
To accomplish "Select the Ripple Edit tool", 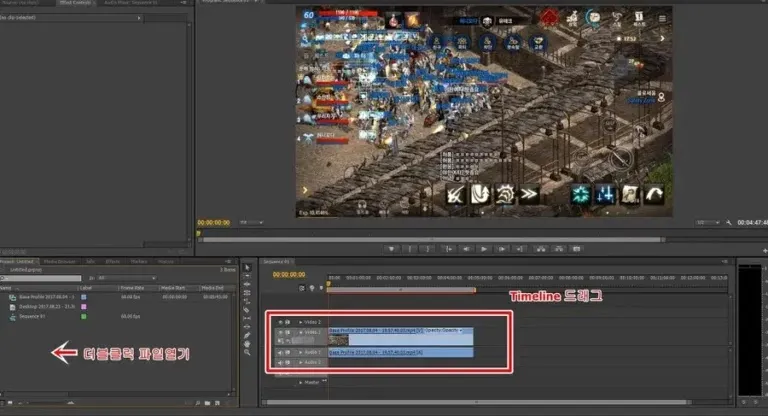I will coord(247,284).
